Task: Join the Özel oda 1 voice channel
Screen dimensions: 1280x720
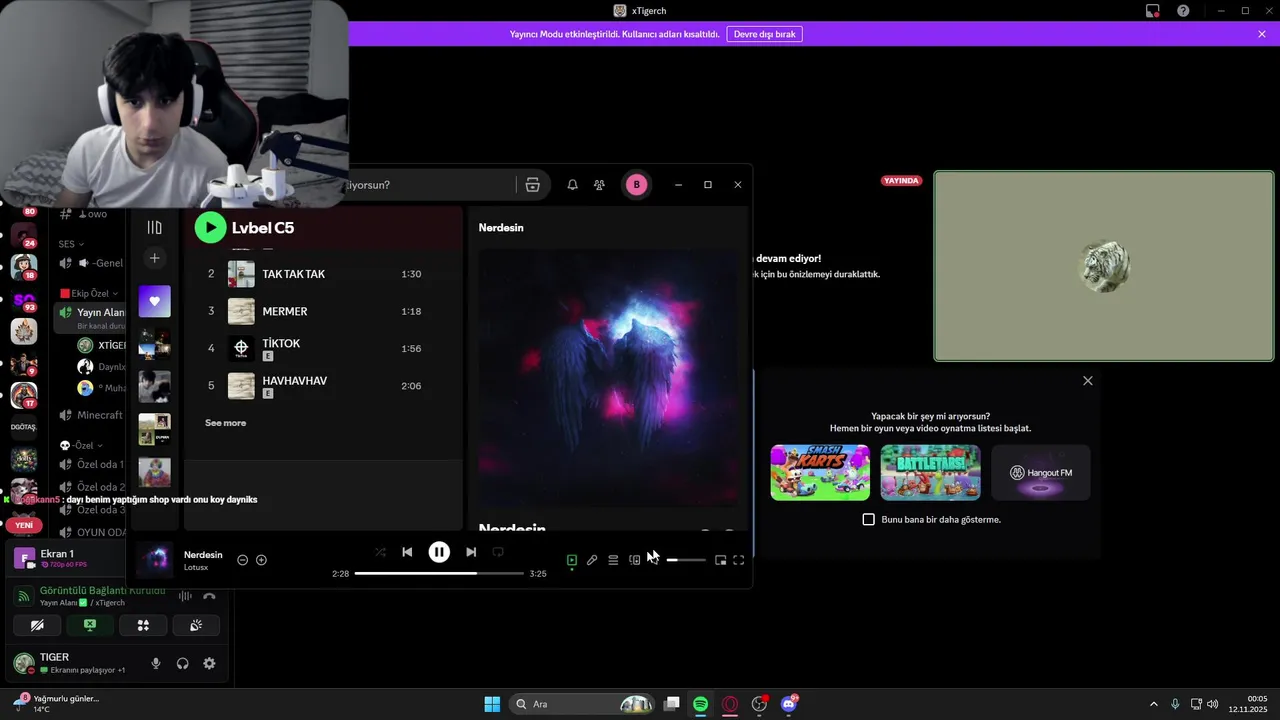Action: click(x=92, y=465)
